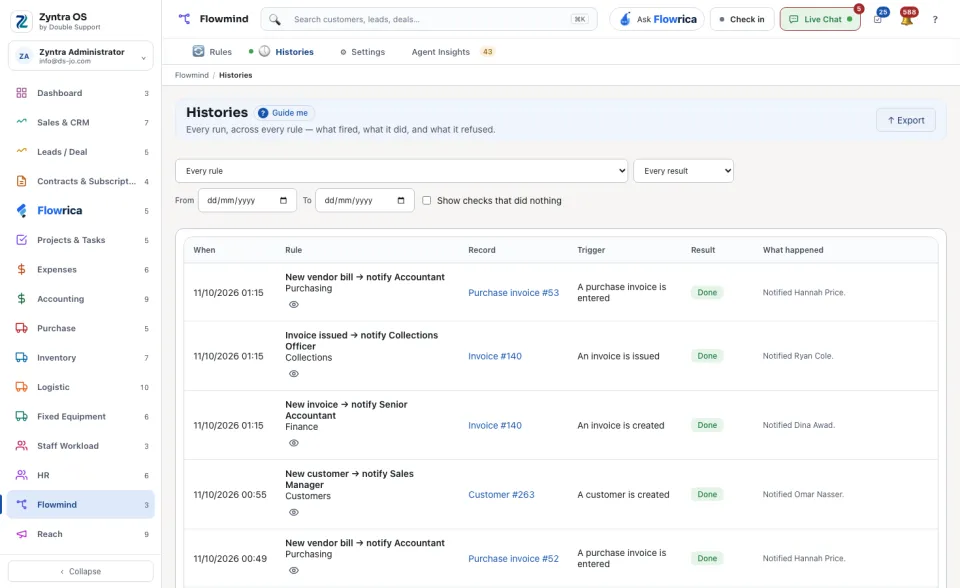Click the Inventory truck icon in sidebar

pos(21,358)
